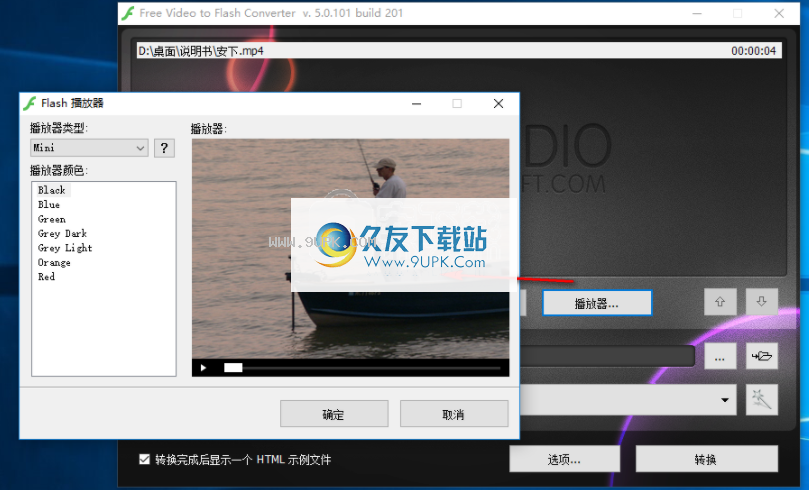Select Green player color
This screenshot has width=809, height=490.
52,219
